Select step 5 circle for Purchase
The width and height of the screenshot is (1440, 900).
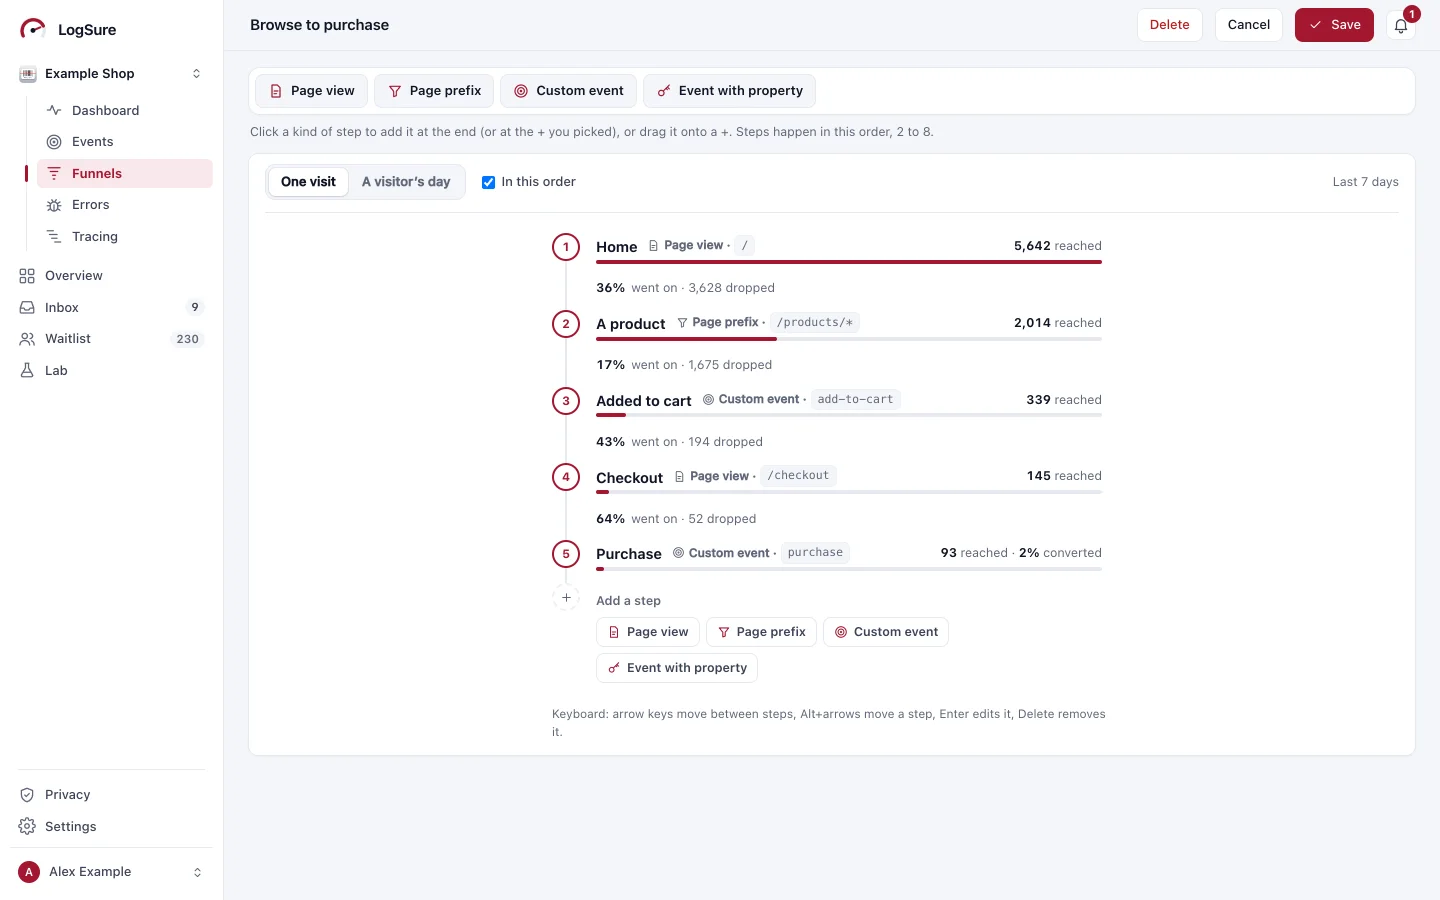[x=566, y=554]
